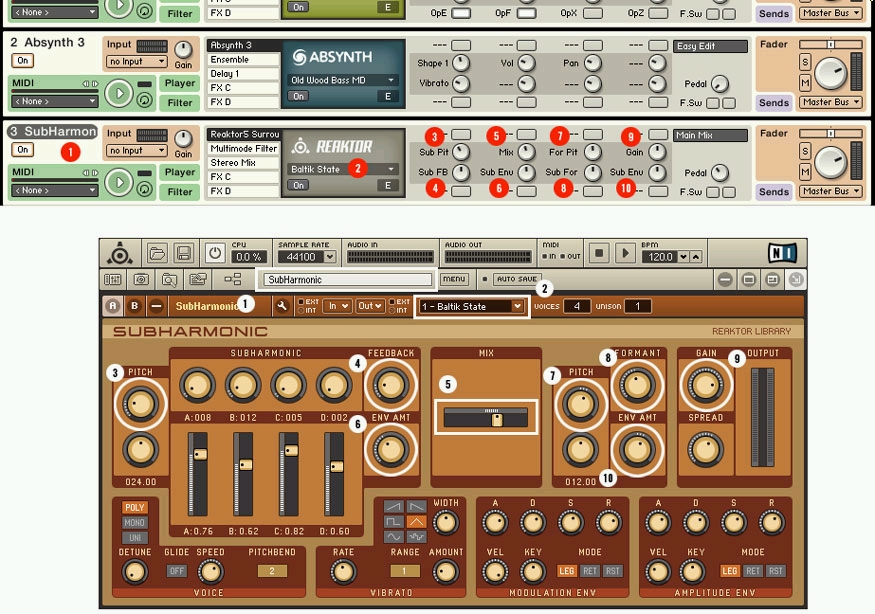Open the panel mixer icon in second toolbar row

(113, 279)
